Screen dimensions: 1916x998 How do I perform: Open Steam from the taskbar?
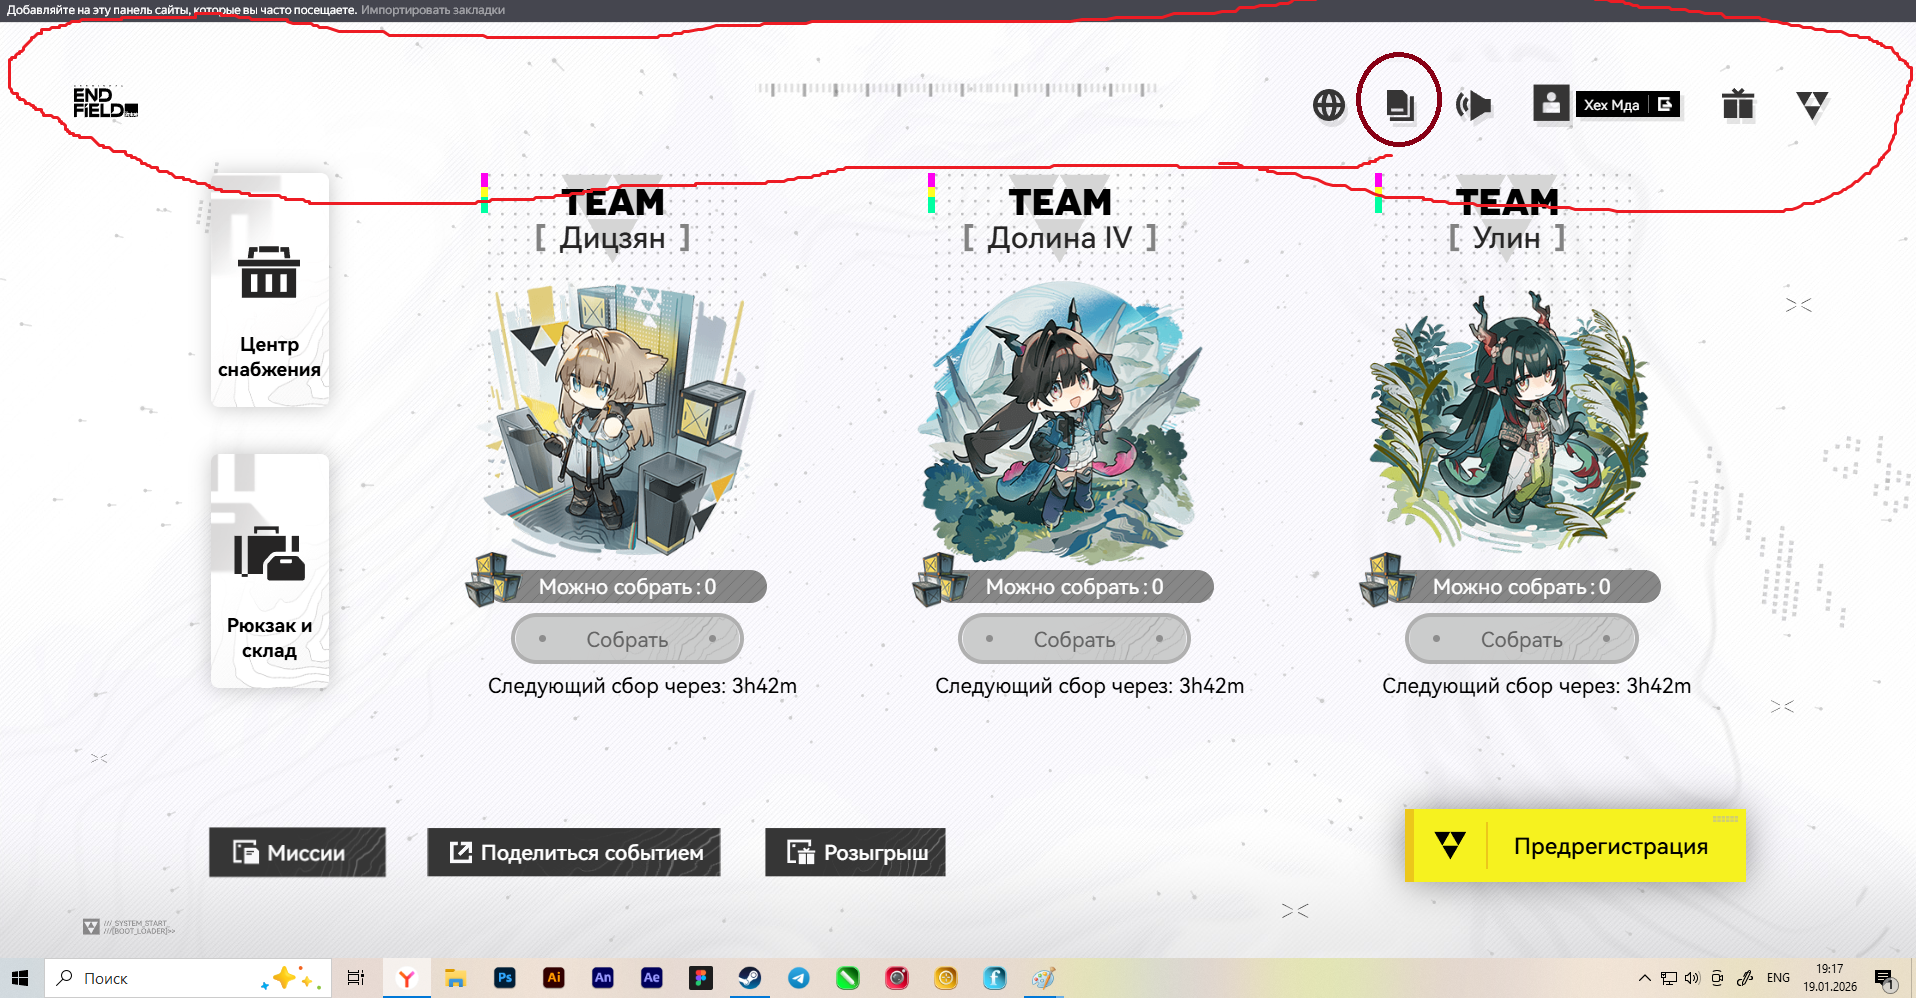750,978
